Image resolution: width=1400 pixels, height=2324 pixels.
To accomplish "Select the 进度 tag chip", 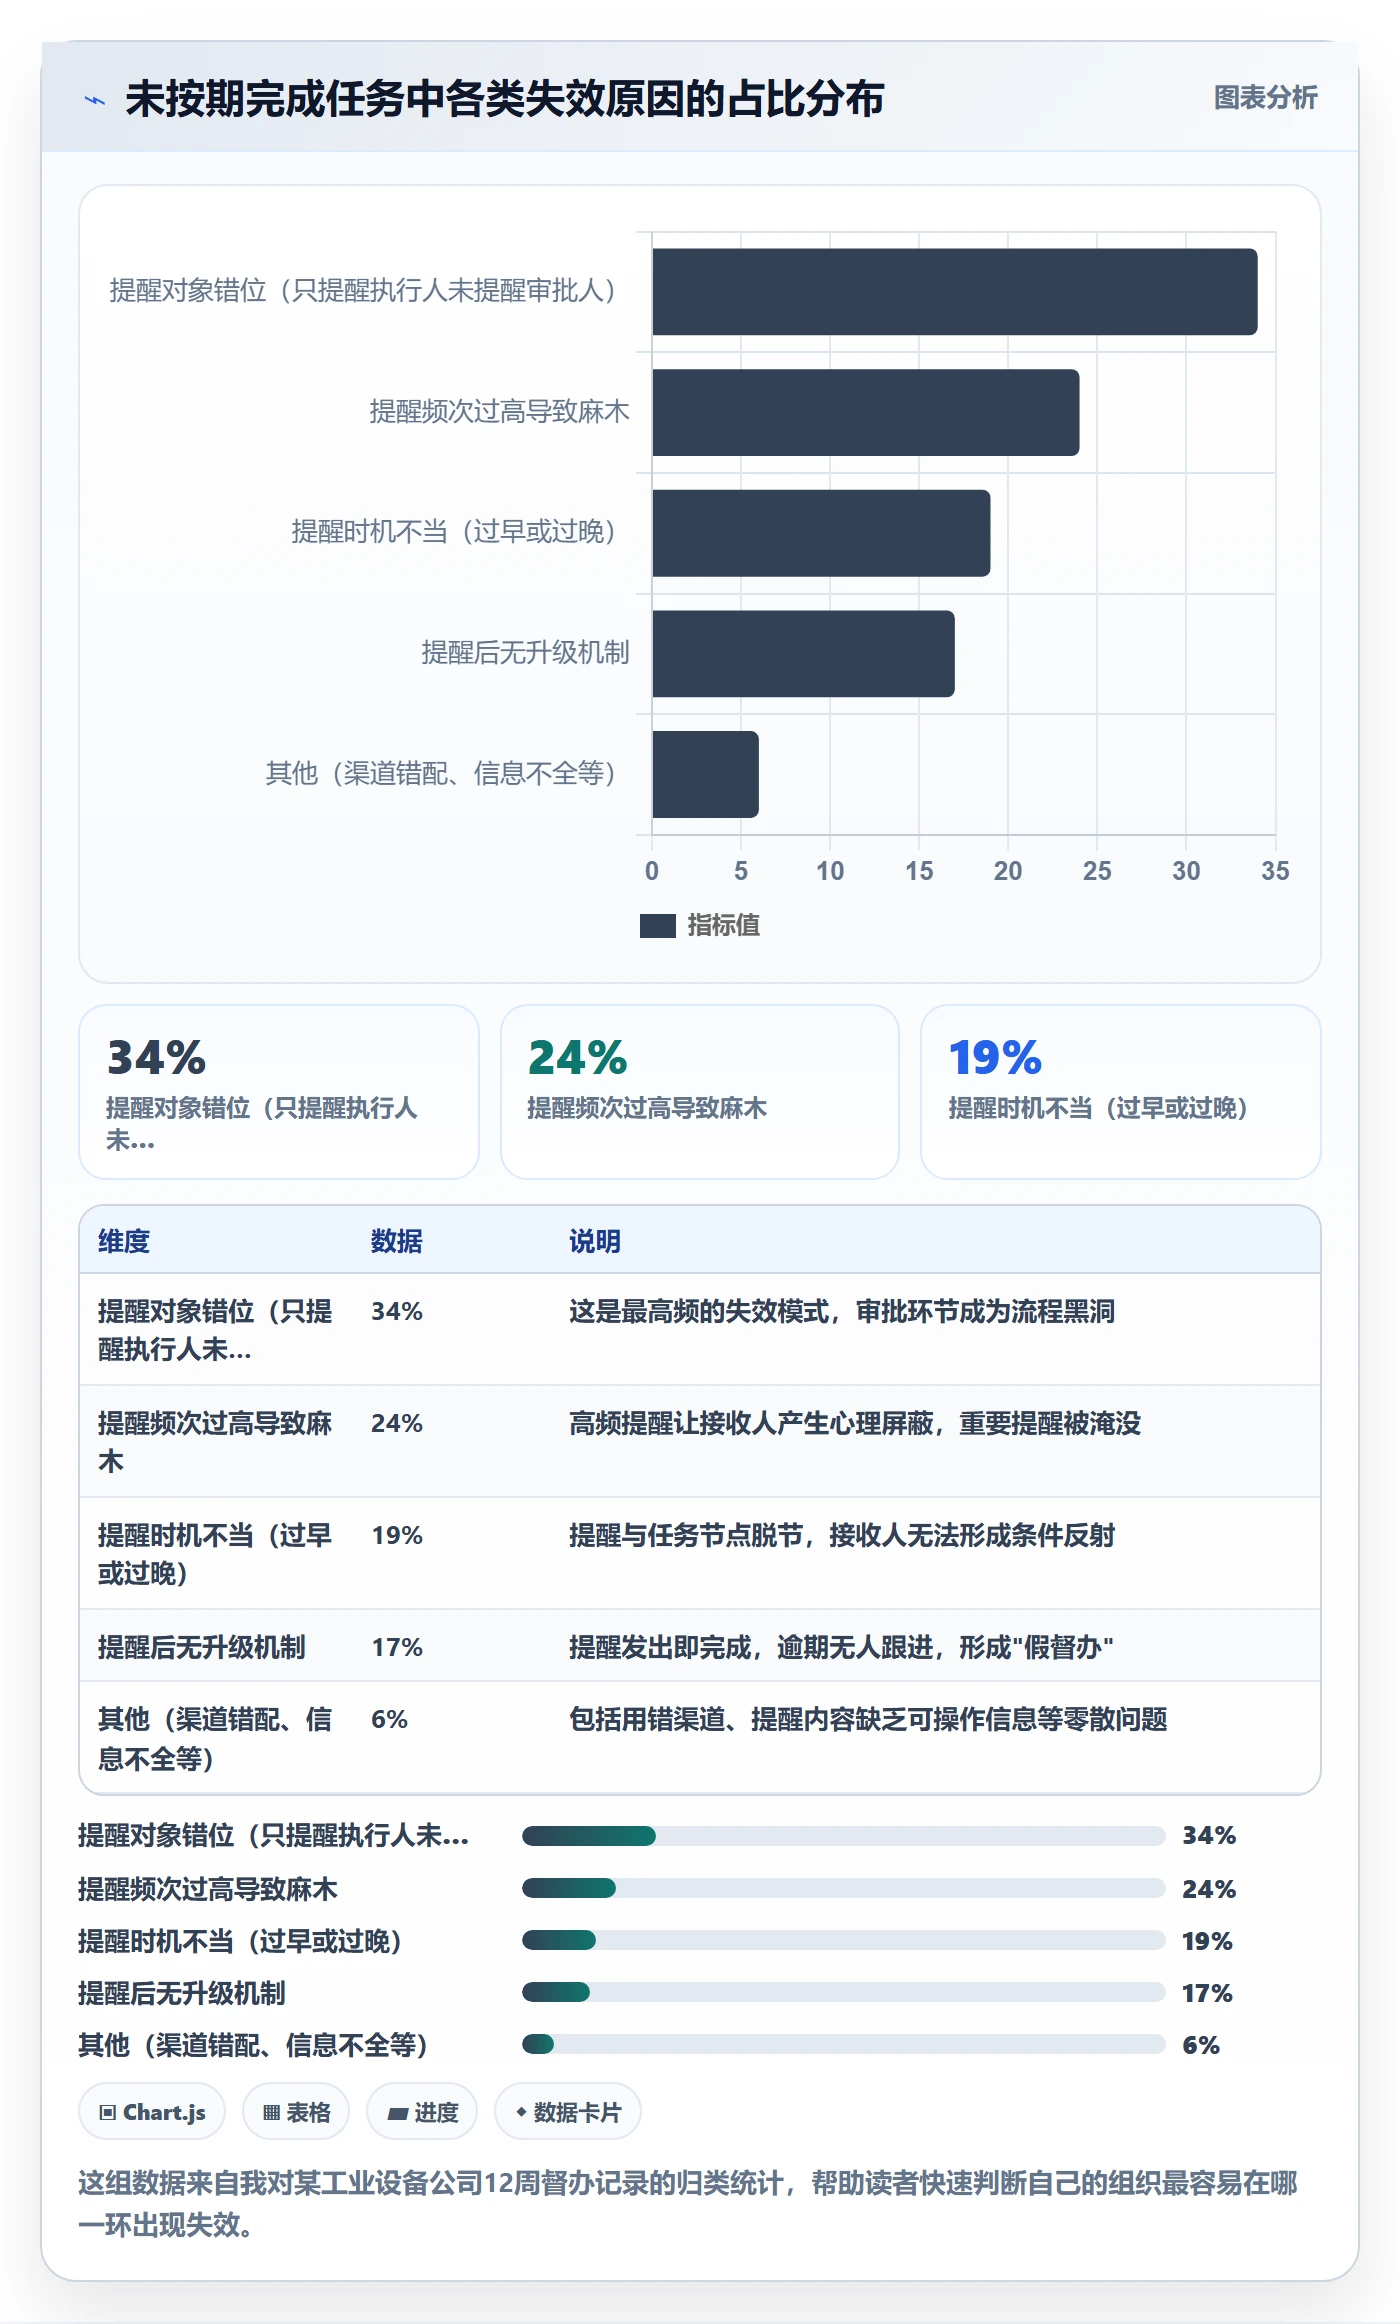I will (x=422, y=2112).
